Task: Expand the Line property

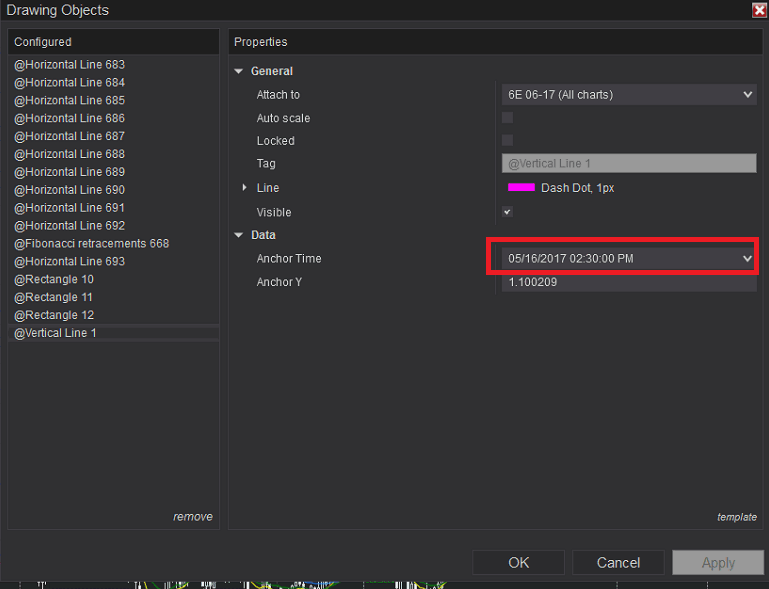Action: point(244,187)
